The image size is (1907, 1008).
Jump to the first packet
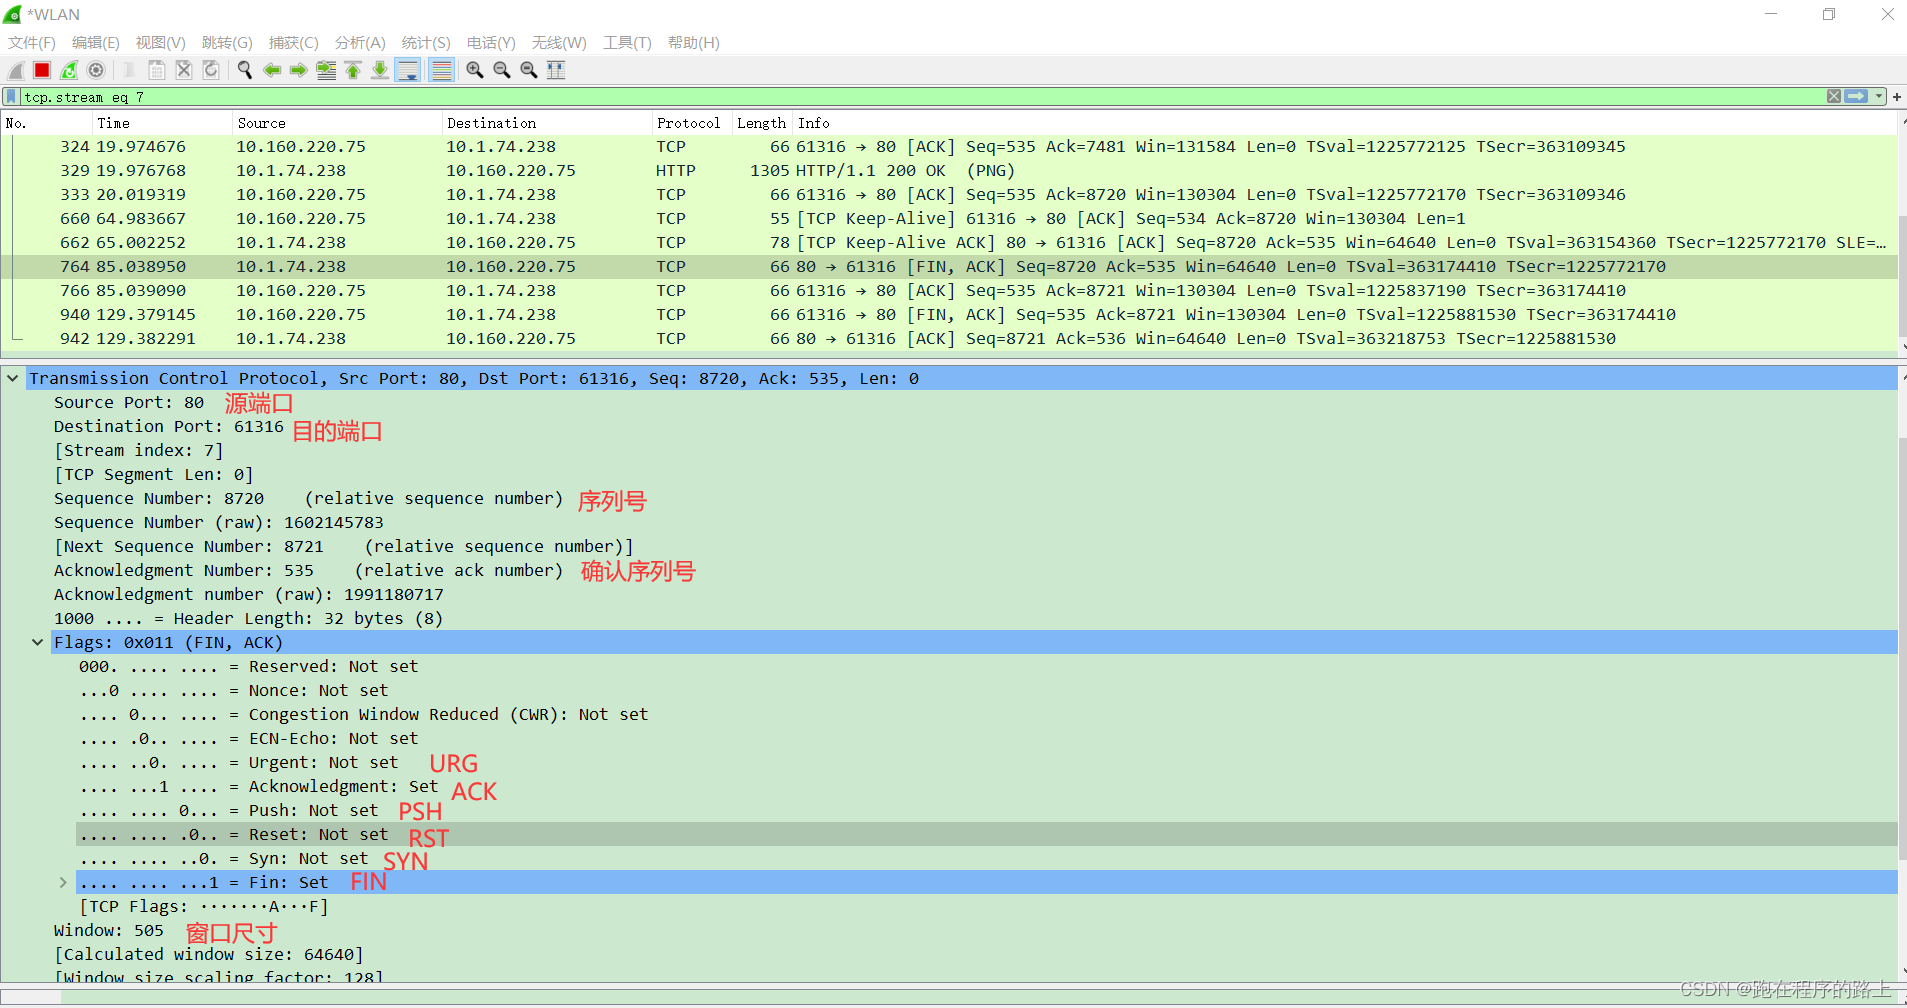pyautogui.click(x=353, y=70)
